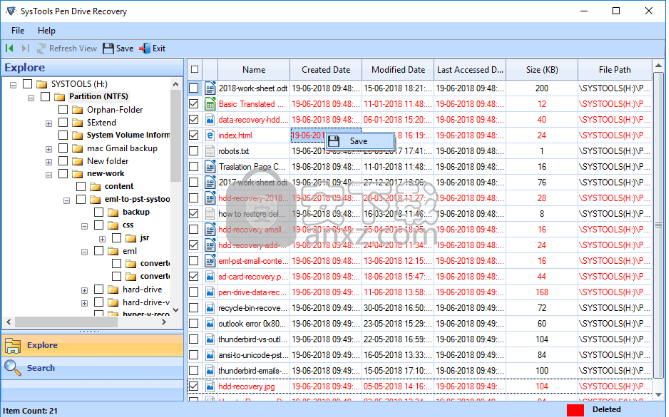Click SYSTOOLS (H:) drive folder icon

point(41,84)
